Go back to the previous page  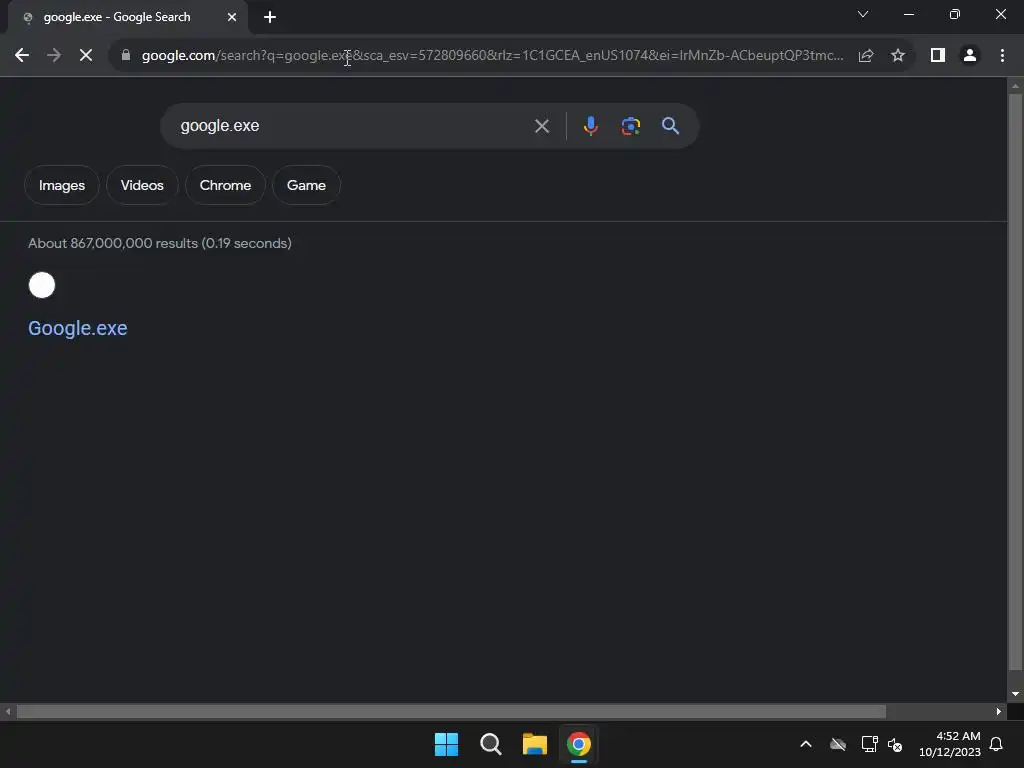22,56
